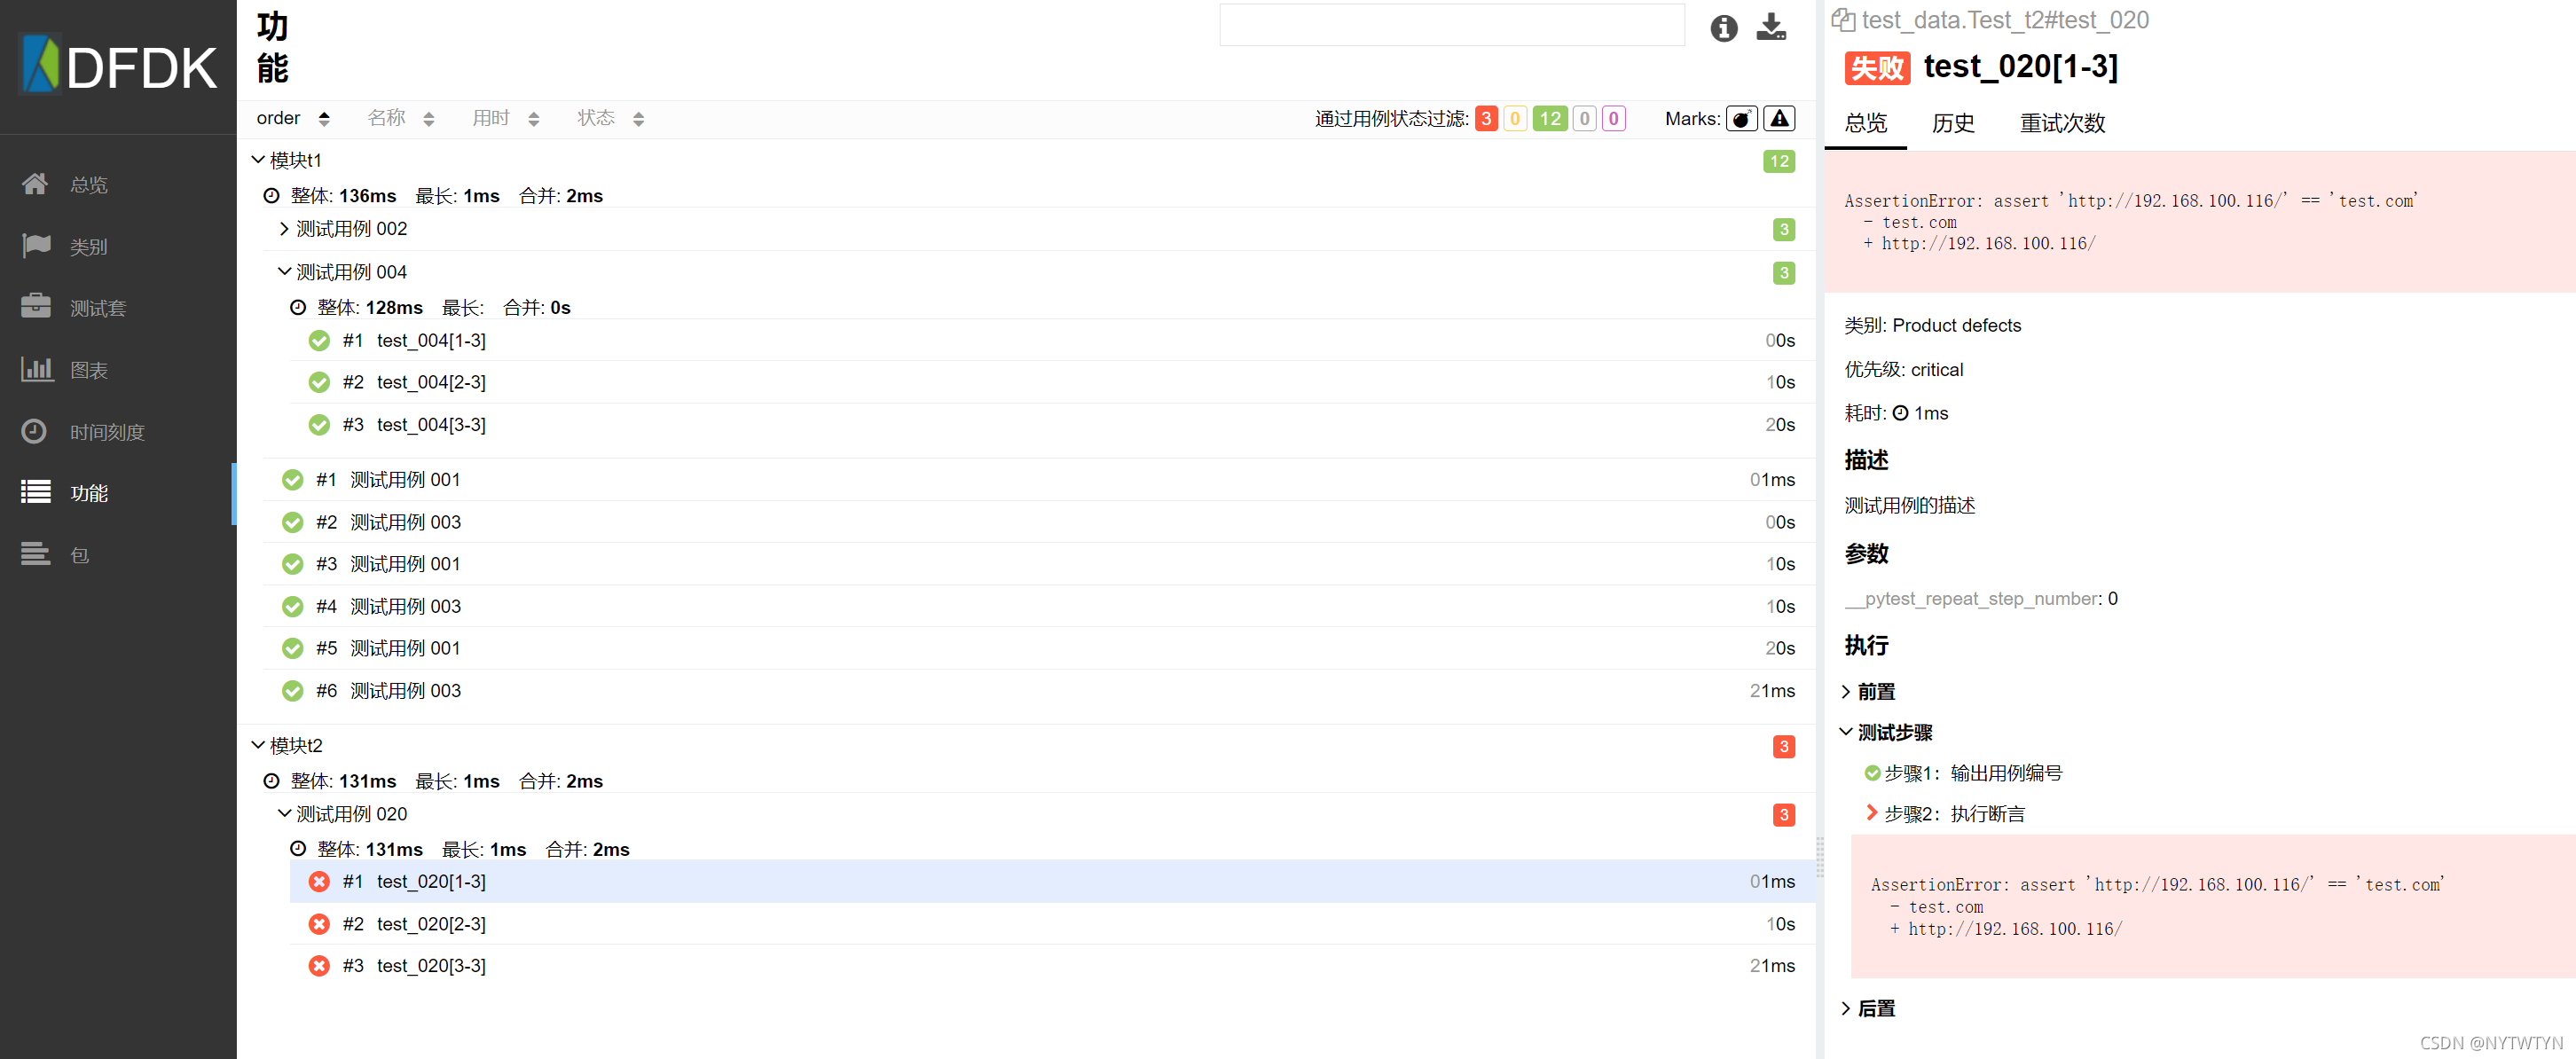
Task: Open 图表 bar chart icon in sidebar
Action: (36, 369)
